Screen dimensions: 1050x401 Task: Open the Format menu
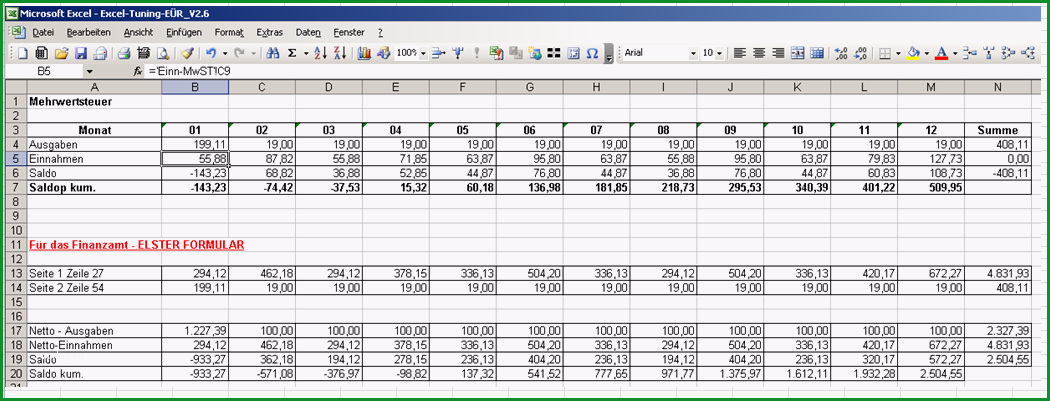pyautogui.click(x=229, y=32)
